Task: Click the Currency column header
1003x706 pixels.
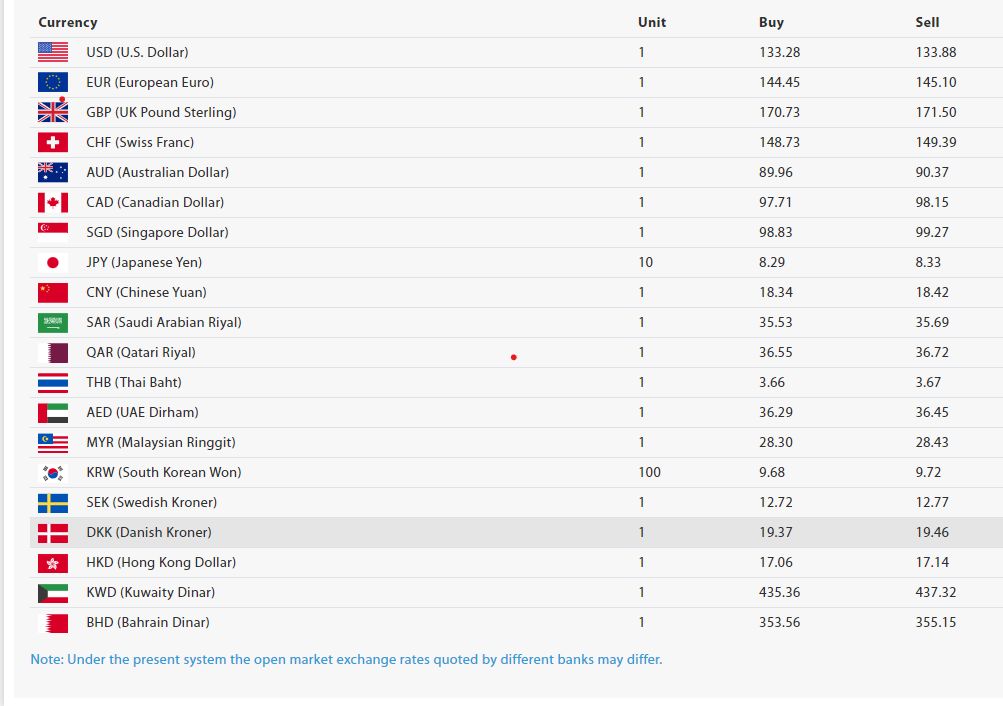Action: pos(68,22)
